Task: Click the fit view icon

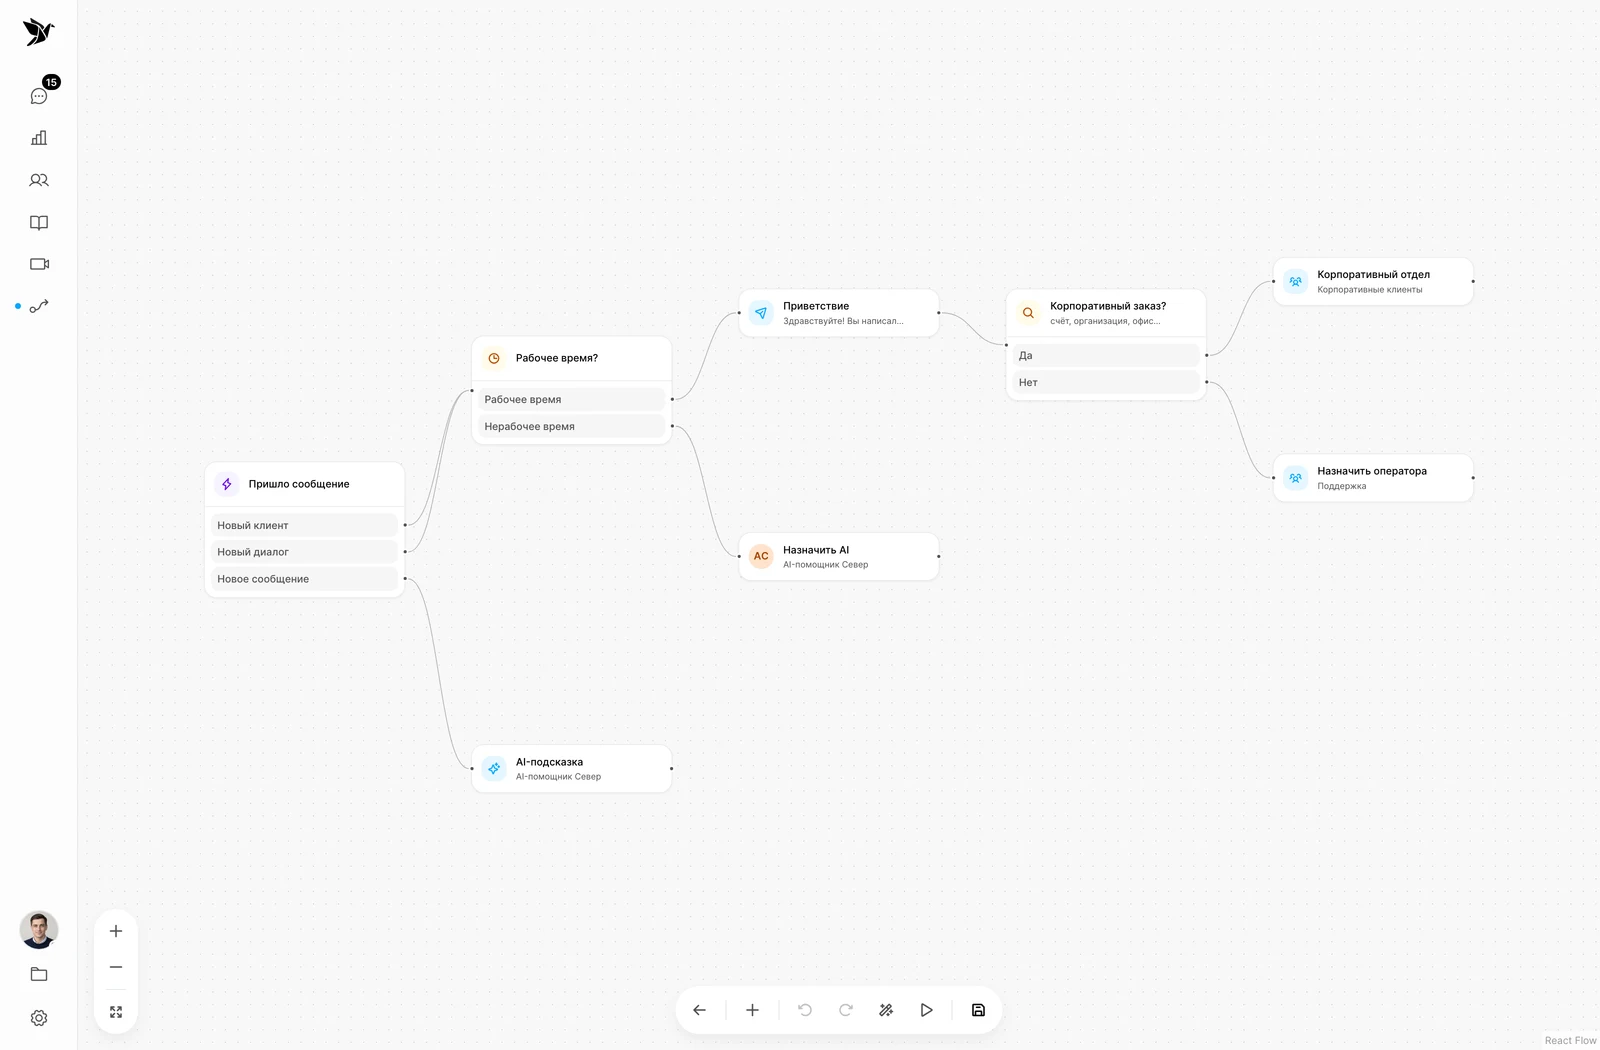Action: click(x=116, y=1012)
